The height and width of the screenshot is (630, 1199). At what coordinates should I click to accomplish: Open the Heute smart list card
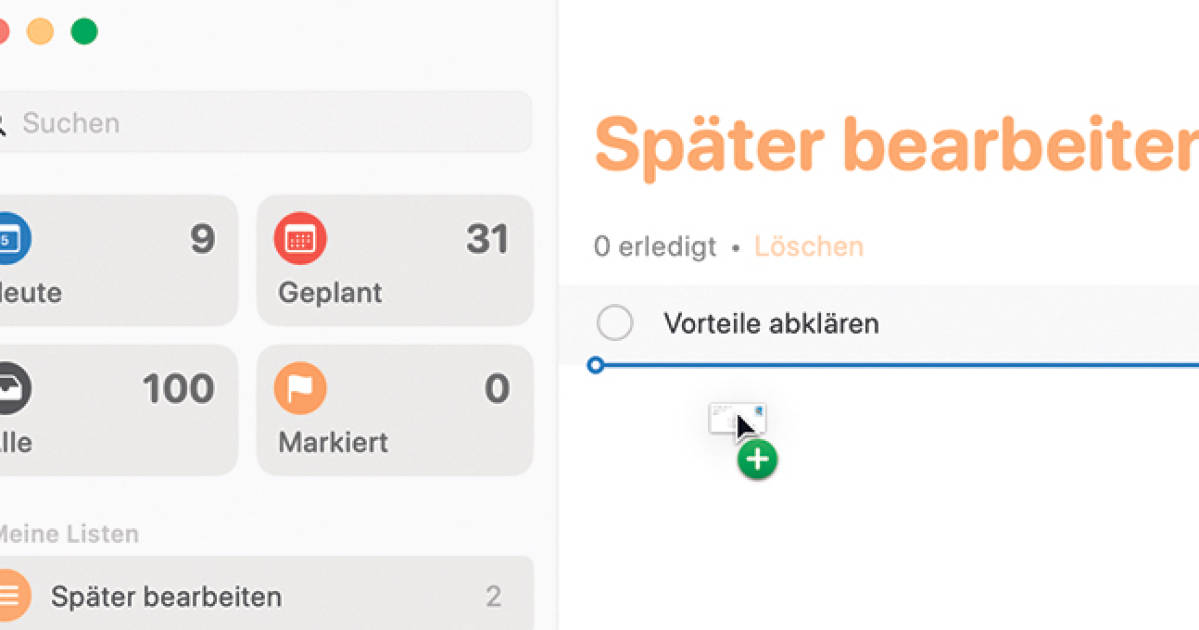tap(118, 260)
